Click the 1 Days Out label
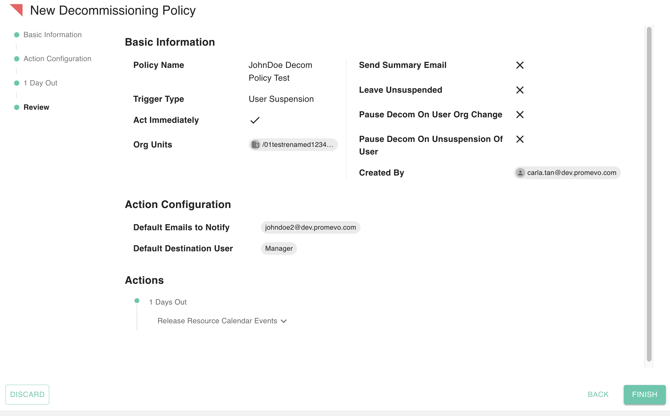This screenshot has height=416, width=670. click(168, 302)
